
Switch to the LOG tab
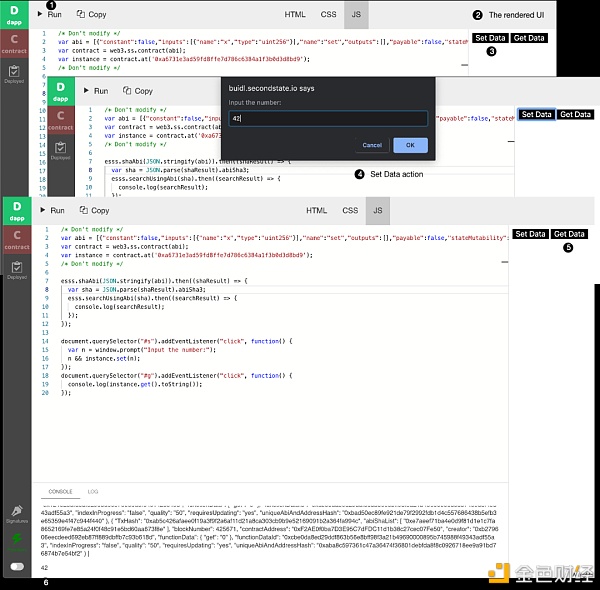click(x=93, y=491)
